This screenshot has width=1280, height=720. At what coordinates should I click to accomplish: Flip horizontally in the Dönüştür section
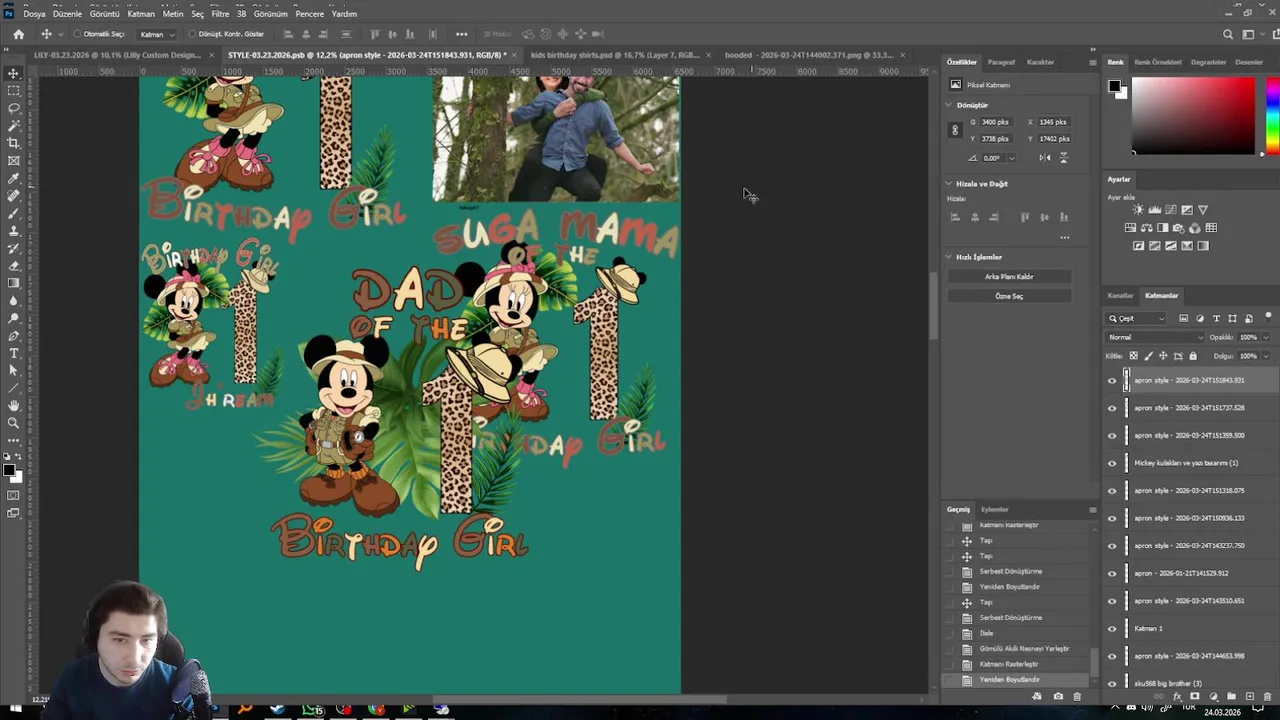tap(1045, 158)
